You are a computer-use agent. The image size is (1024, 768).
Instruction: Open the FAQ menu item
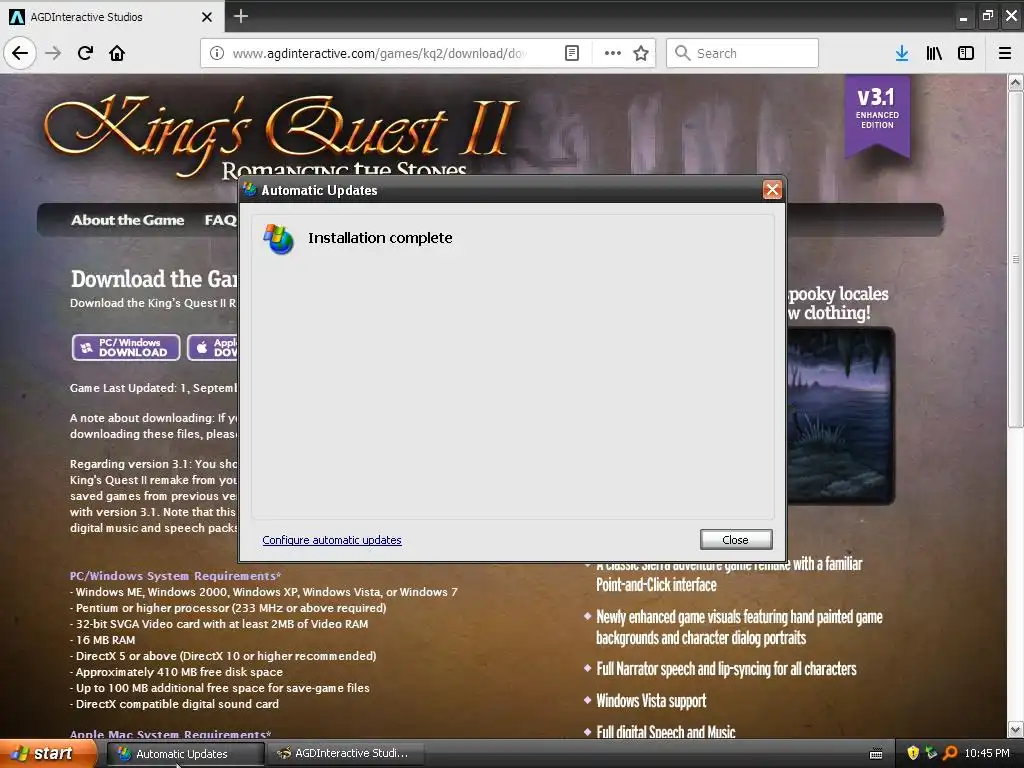coord(221,220)
